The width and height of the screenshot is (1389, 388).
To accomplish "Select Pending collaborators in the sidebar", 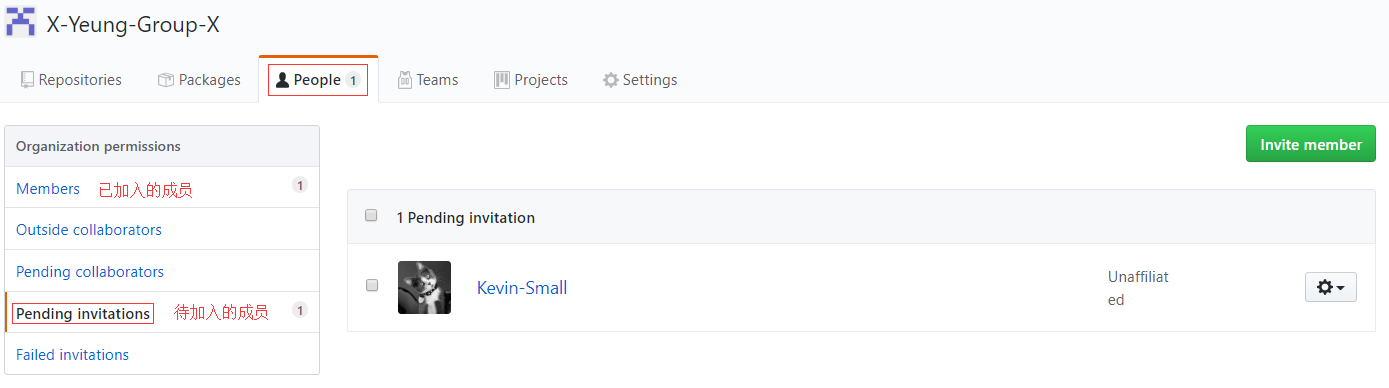I will pos(90,272).
